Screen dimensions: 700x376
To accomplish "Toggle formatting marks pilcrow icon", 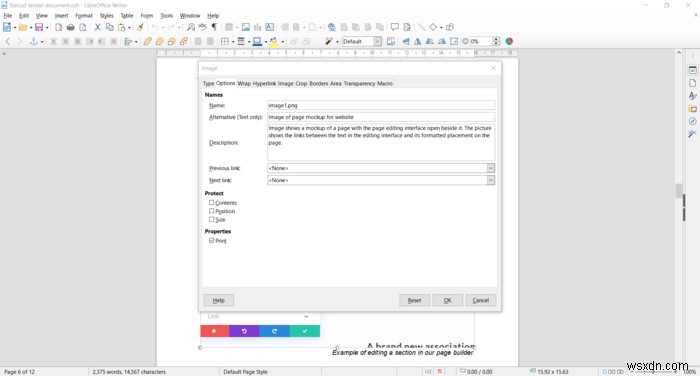I will point(214,27).
